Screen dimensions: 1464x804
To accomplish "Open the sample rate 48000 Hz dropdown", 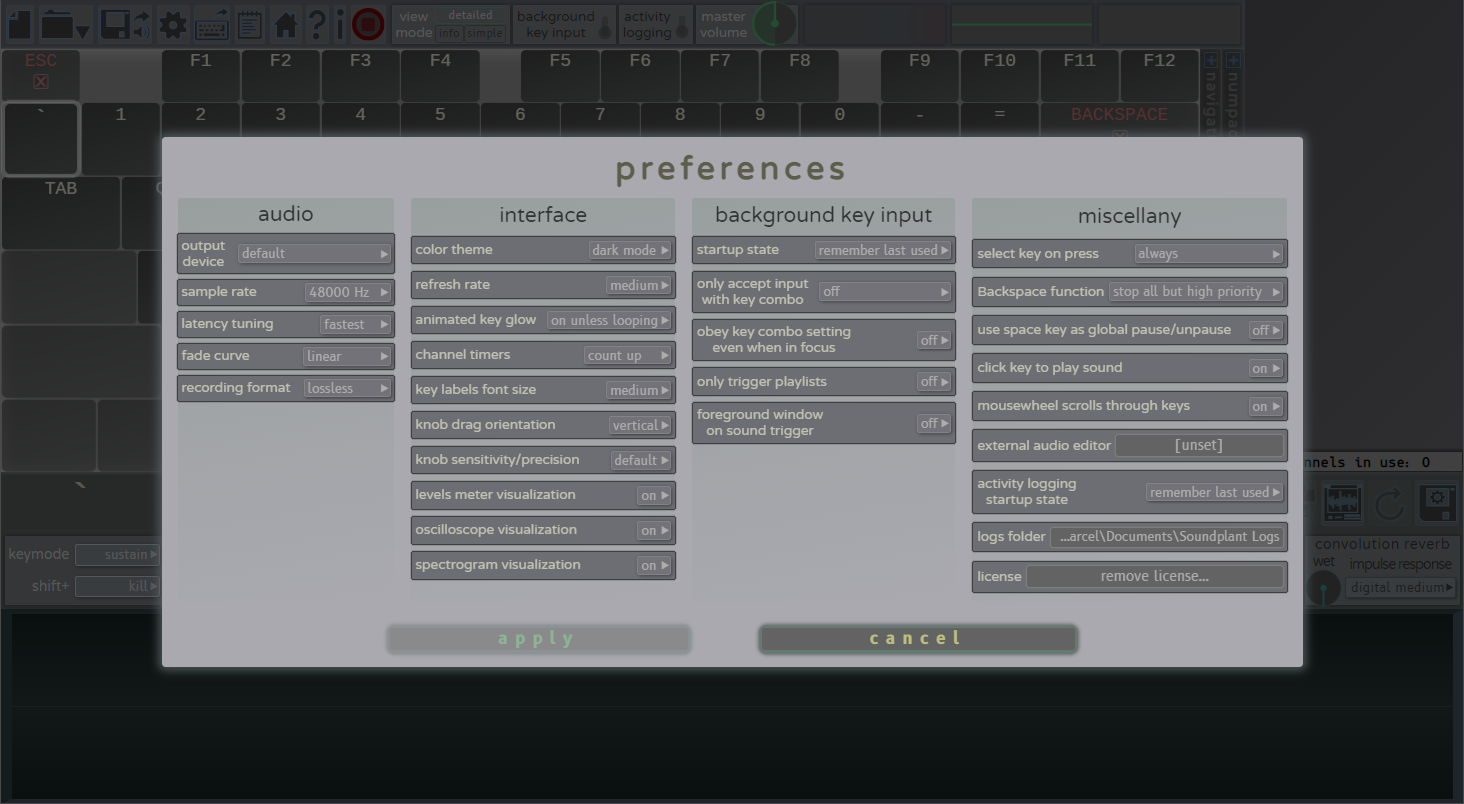I will [348, 292].
